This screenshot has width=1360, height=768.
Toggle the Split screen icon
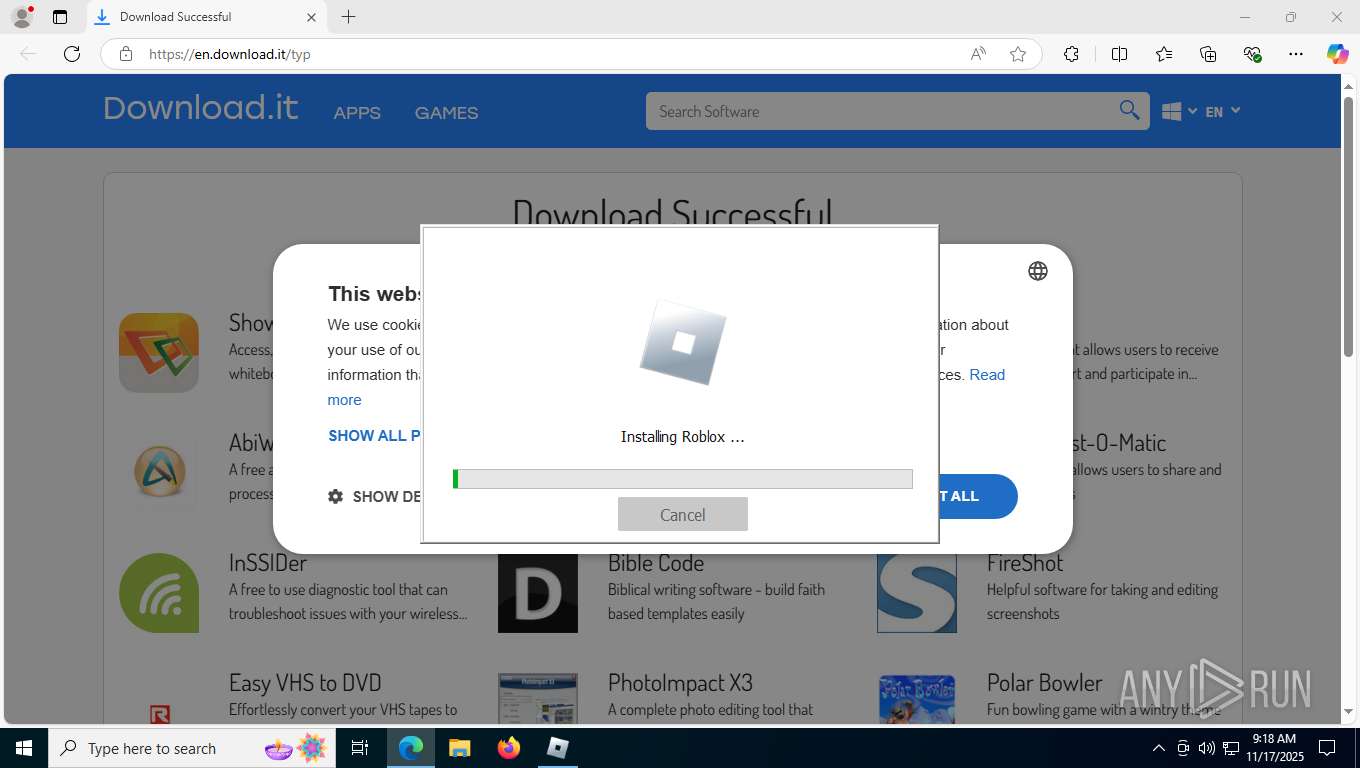tap(1119, 54)
